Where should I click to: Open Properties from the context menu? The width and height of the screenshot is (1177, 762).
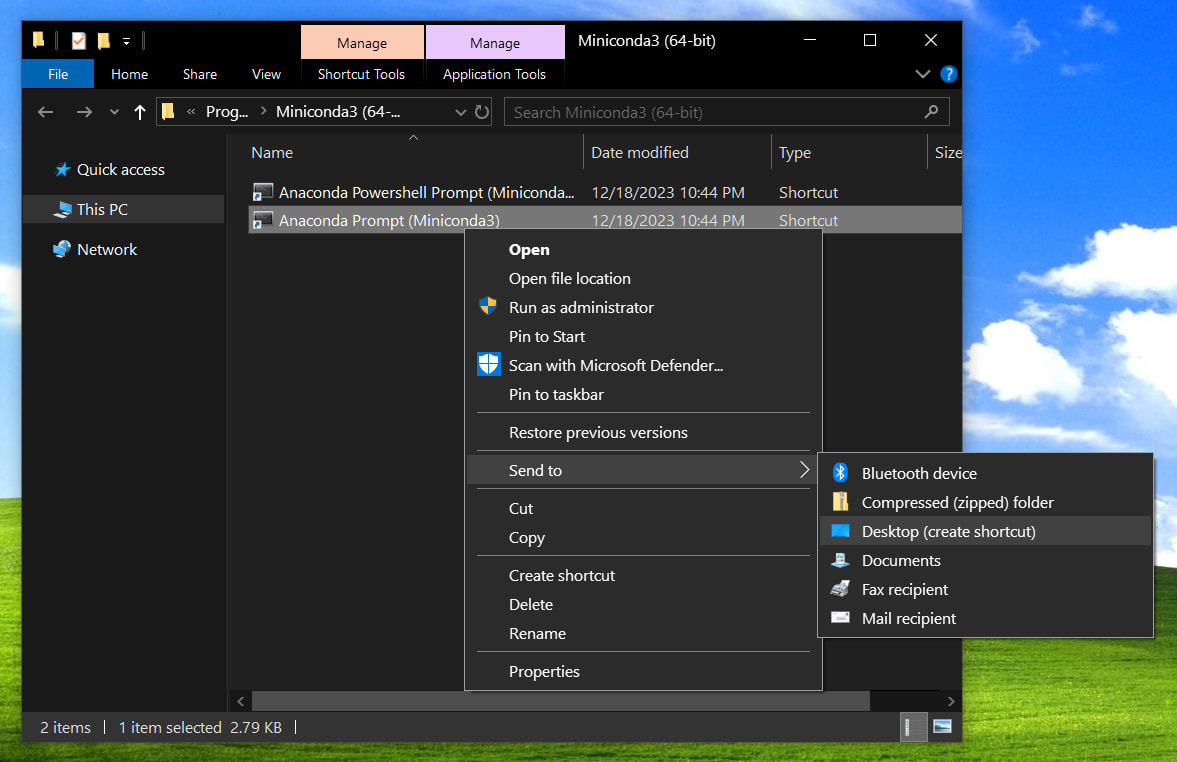643,671
